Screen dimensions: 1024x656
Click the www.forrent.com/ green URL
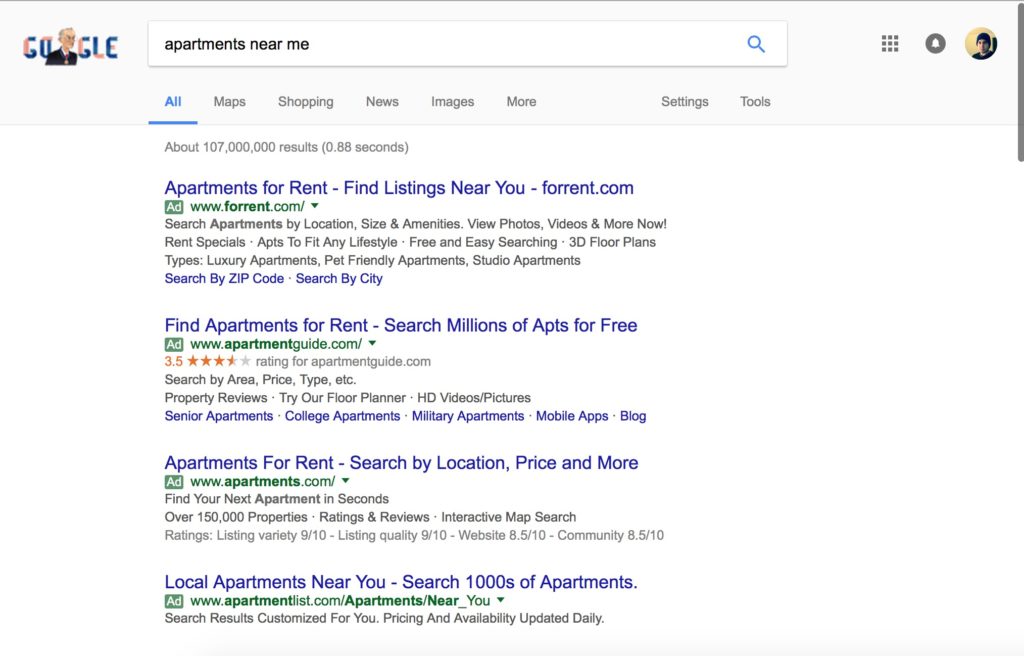(x=248, y=207)
